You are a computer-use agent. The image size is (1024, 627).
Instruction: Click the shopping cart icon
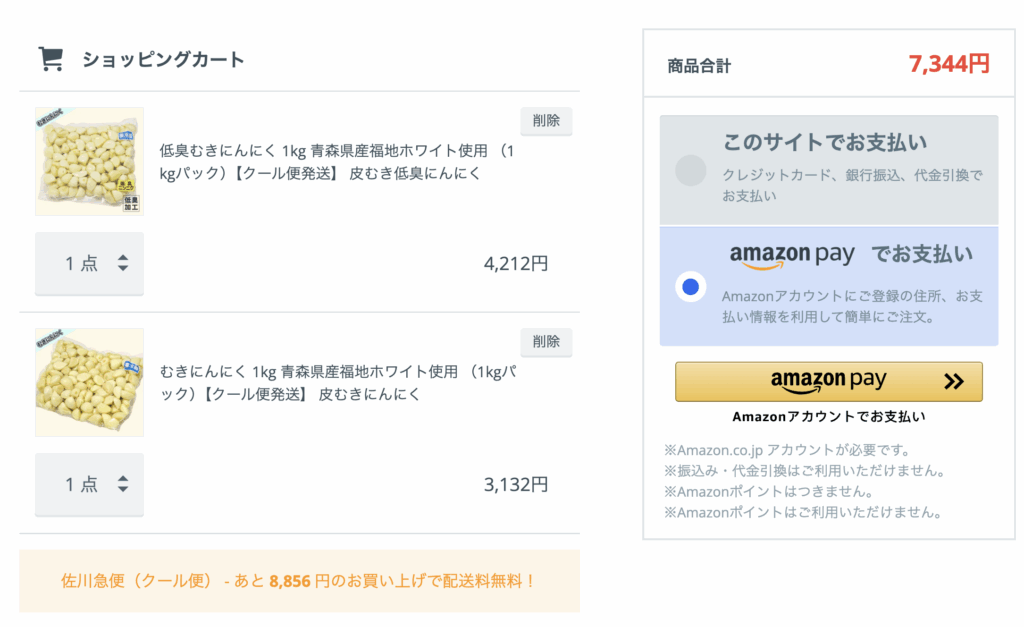pyautogui.click(x=51, y=59)
